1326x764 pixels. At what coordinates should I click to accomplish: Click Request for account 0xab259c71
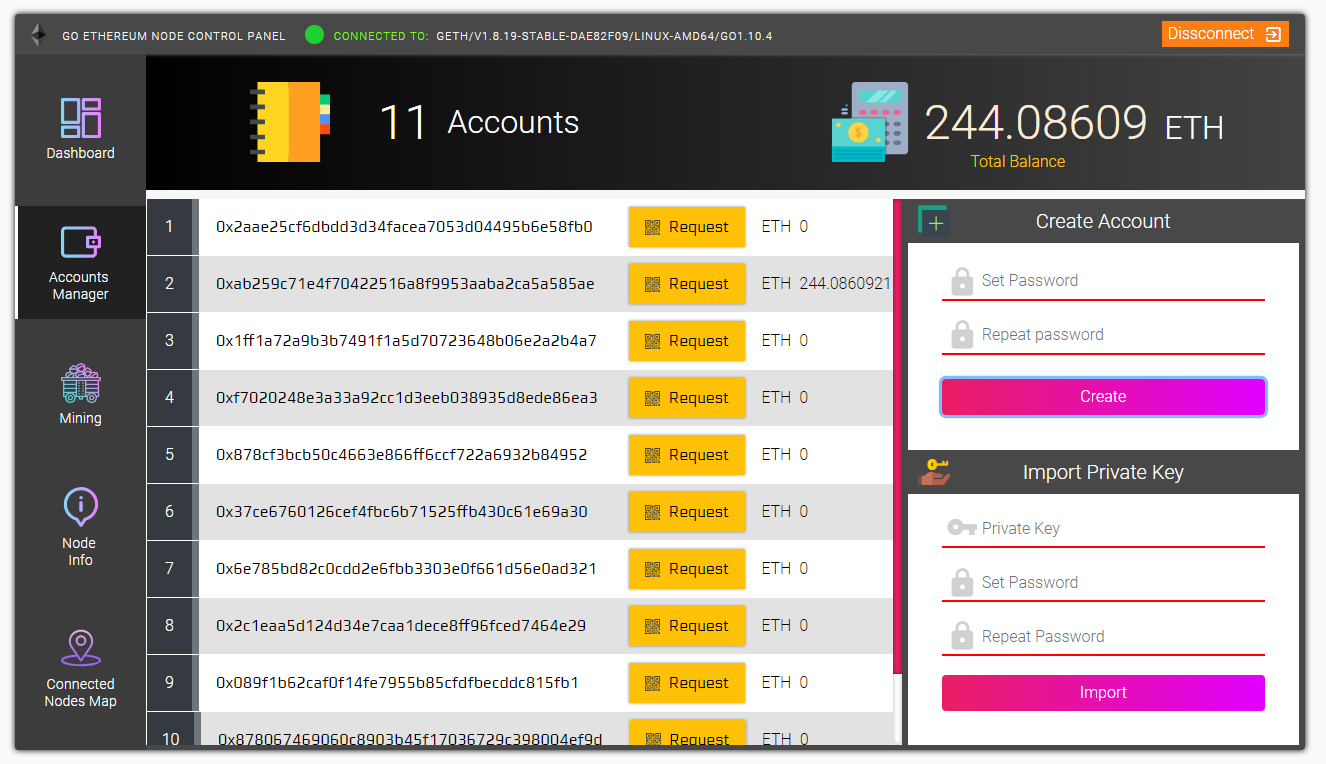click(x=687, y=284)
